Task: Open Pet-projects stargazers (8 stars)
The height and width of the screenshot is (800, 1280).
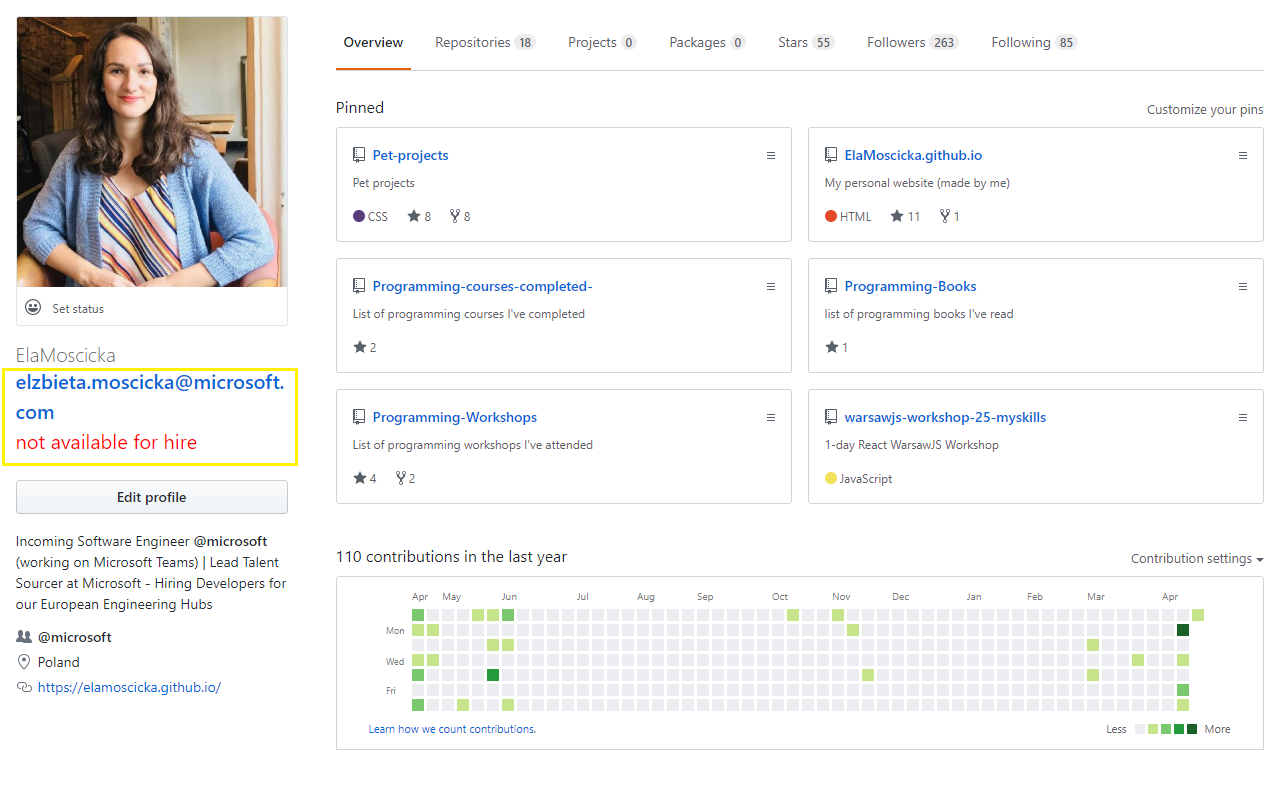Action: coord(419,216)
